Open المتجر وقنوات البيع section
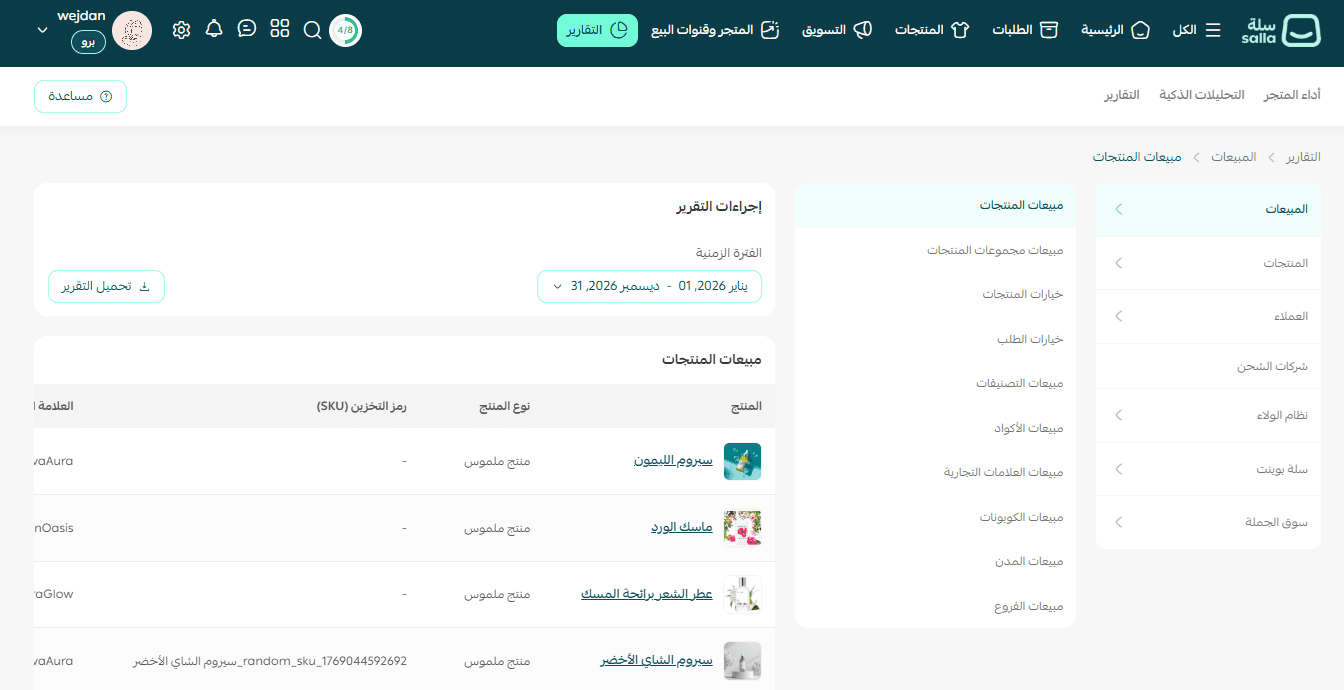 point(715,30)
